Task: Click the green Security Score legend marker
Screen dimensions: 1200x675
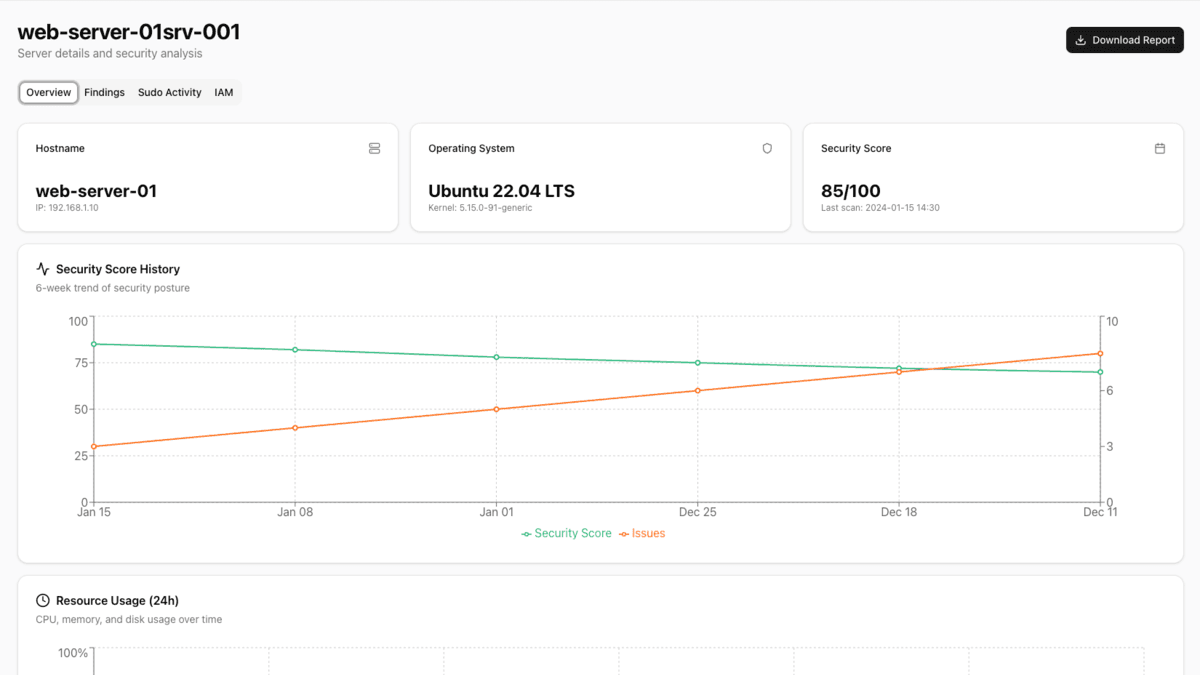Action: point(525,533)
